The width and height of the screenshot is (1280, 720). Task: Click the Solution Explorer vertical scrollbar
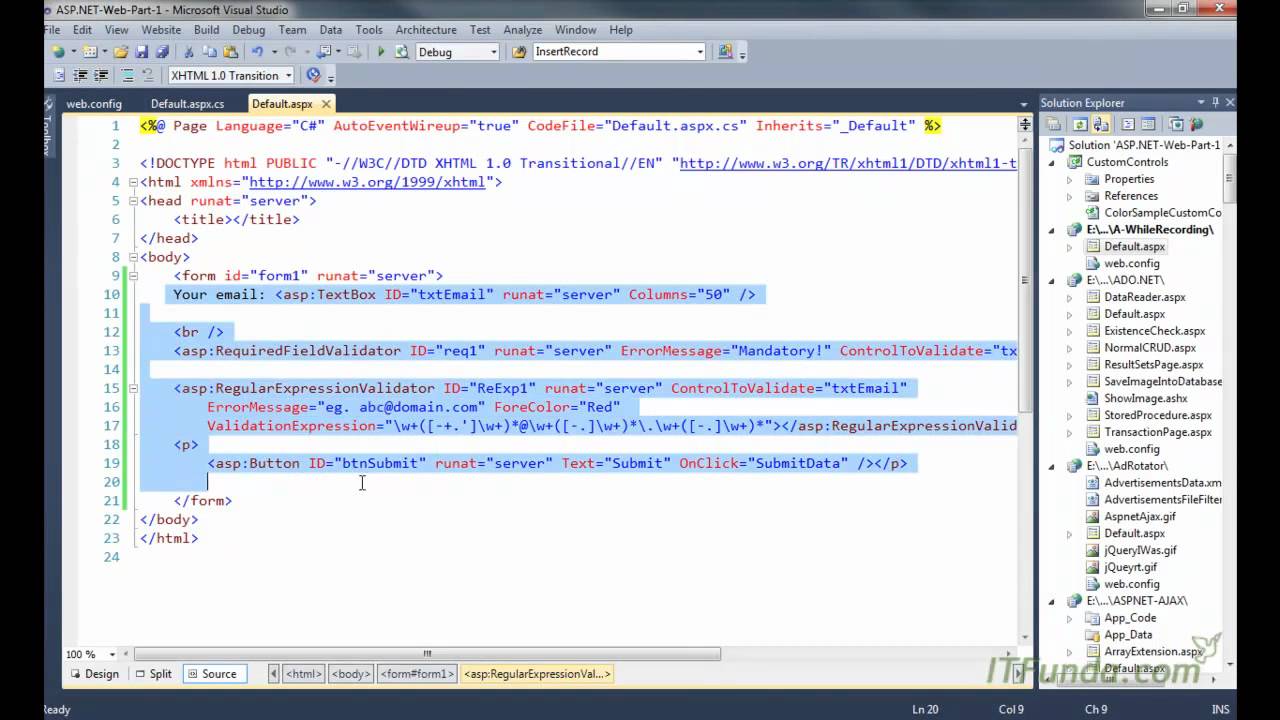click(1231, 177)
